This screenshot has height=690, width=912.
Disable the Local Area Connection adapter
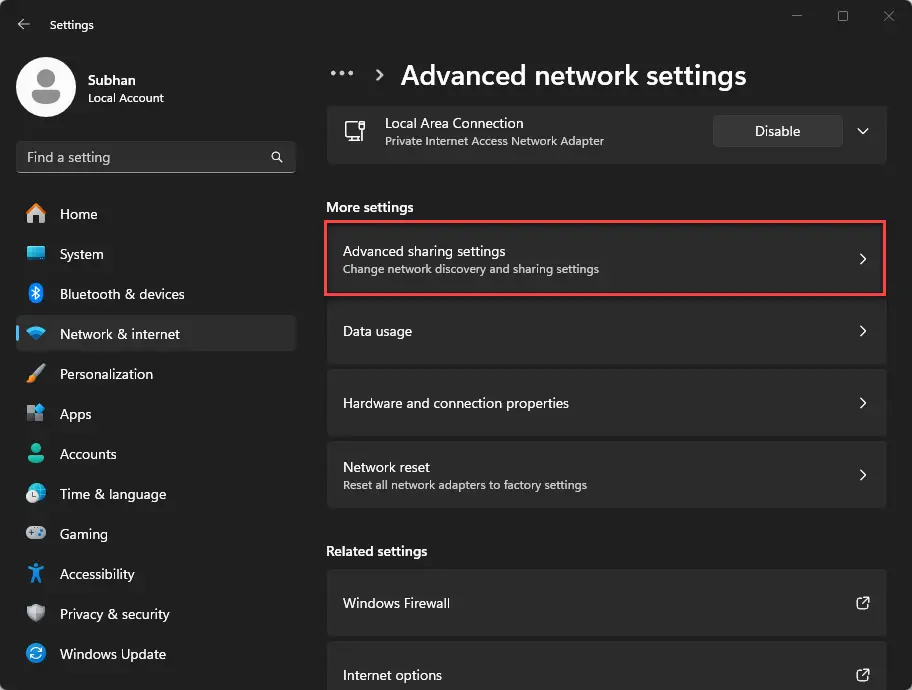pyautogui.click(x=777, y=131)
